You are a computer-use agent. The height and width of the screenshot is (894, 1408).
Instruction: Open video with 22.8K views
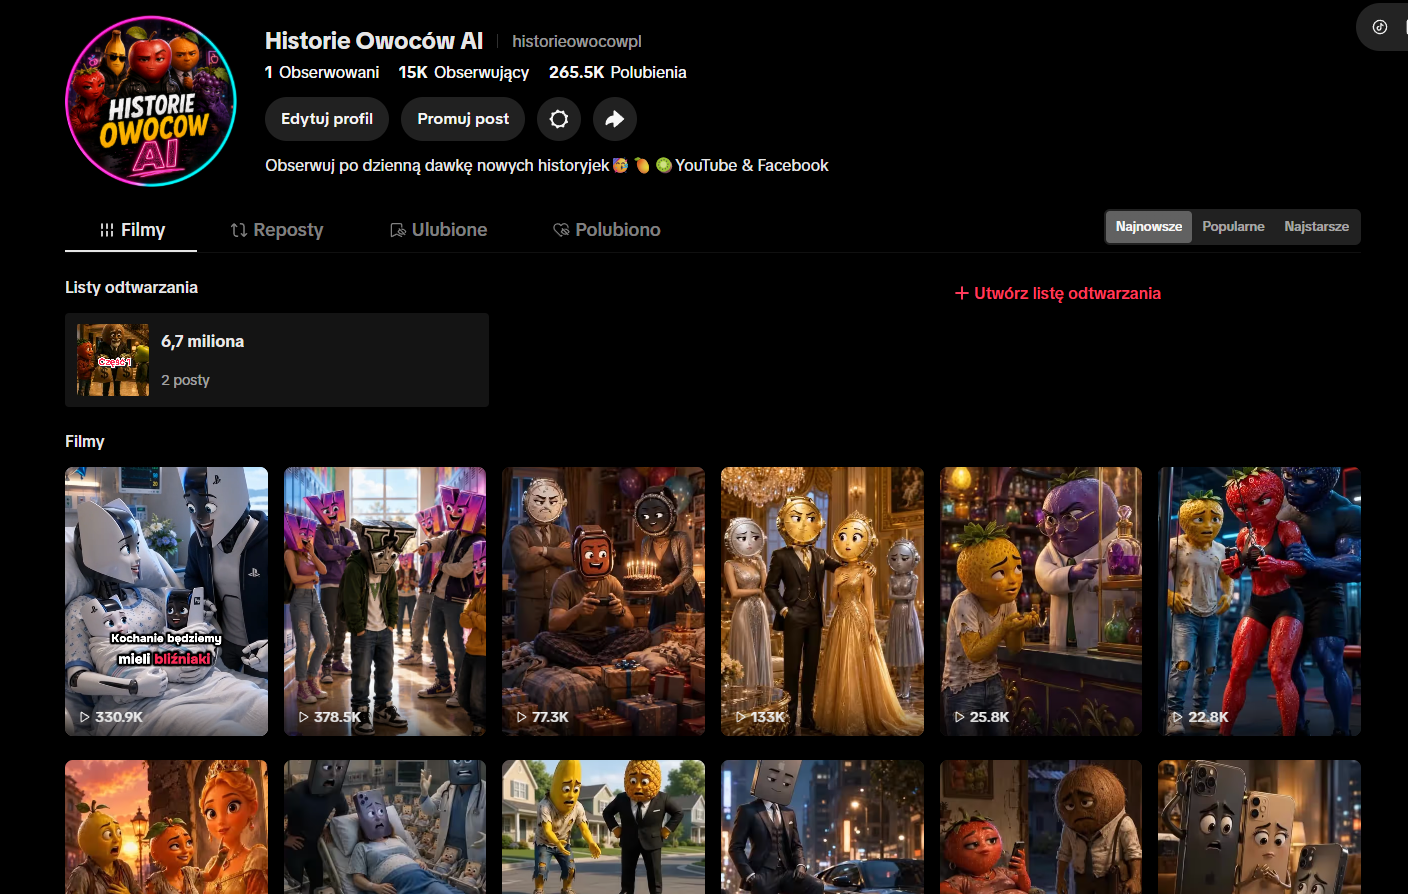click(x=1259, y=601)
